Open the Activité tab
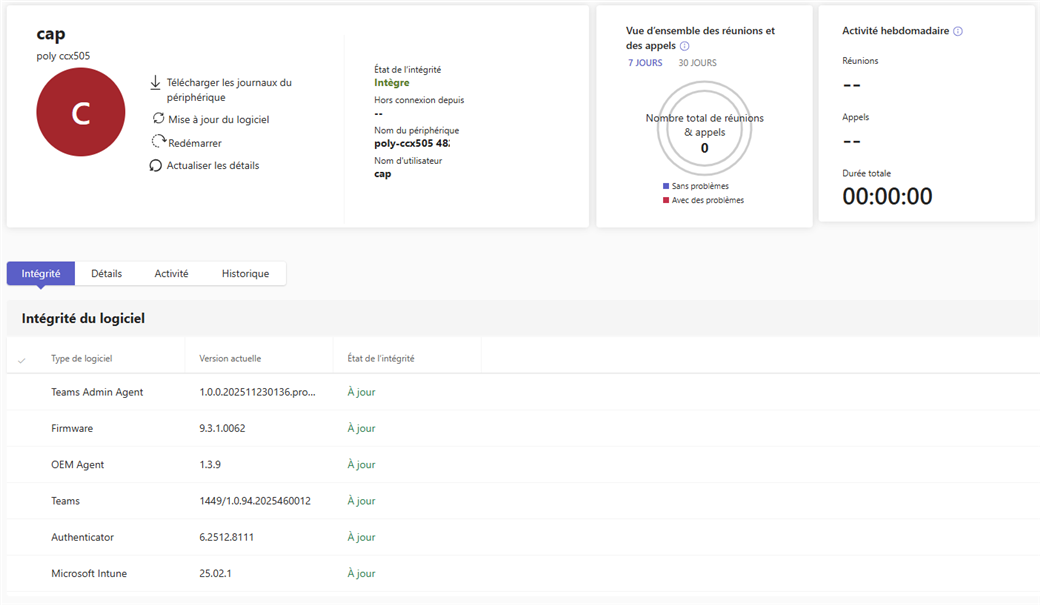Image resolution: width=1040 pixels, height=605 pixels. [x=171, y=273]
